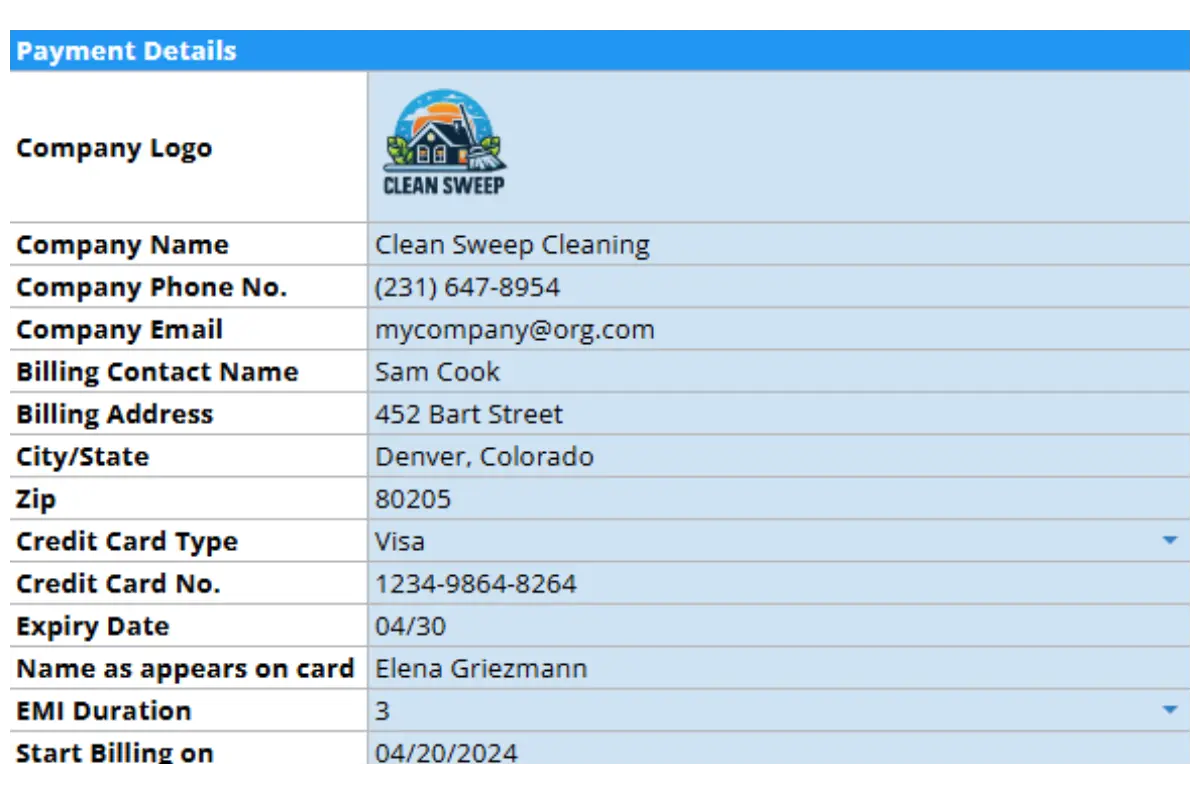
Task: Select the 452 Bart Street address cell
Action: tap(468, 414)
